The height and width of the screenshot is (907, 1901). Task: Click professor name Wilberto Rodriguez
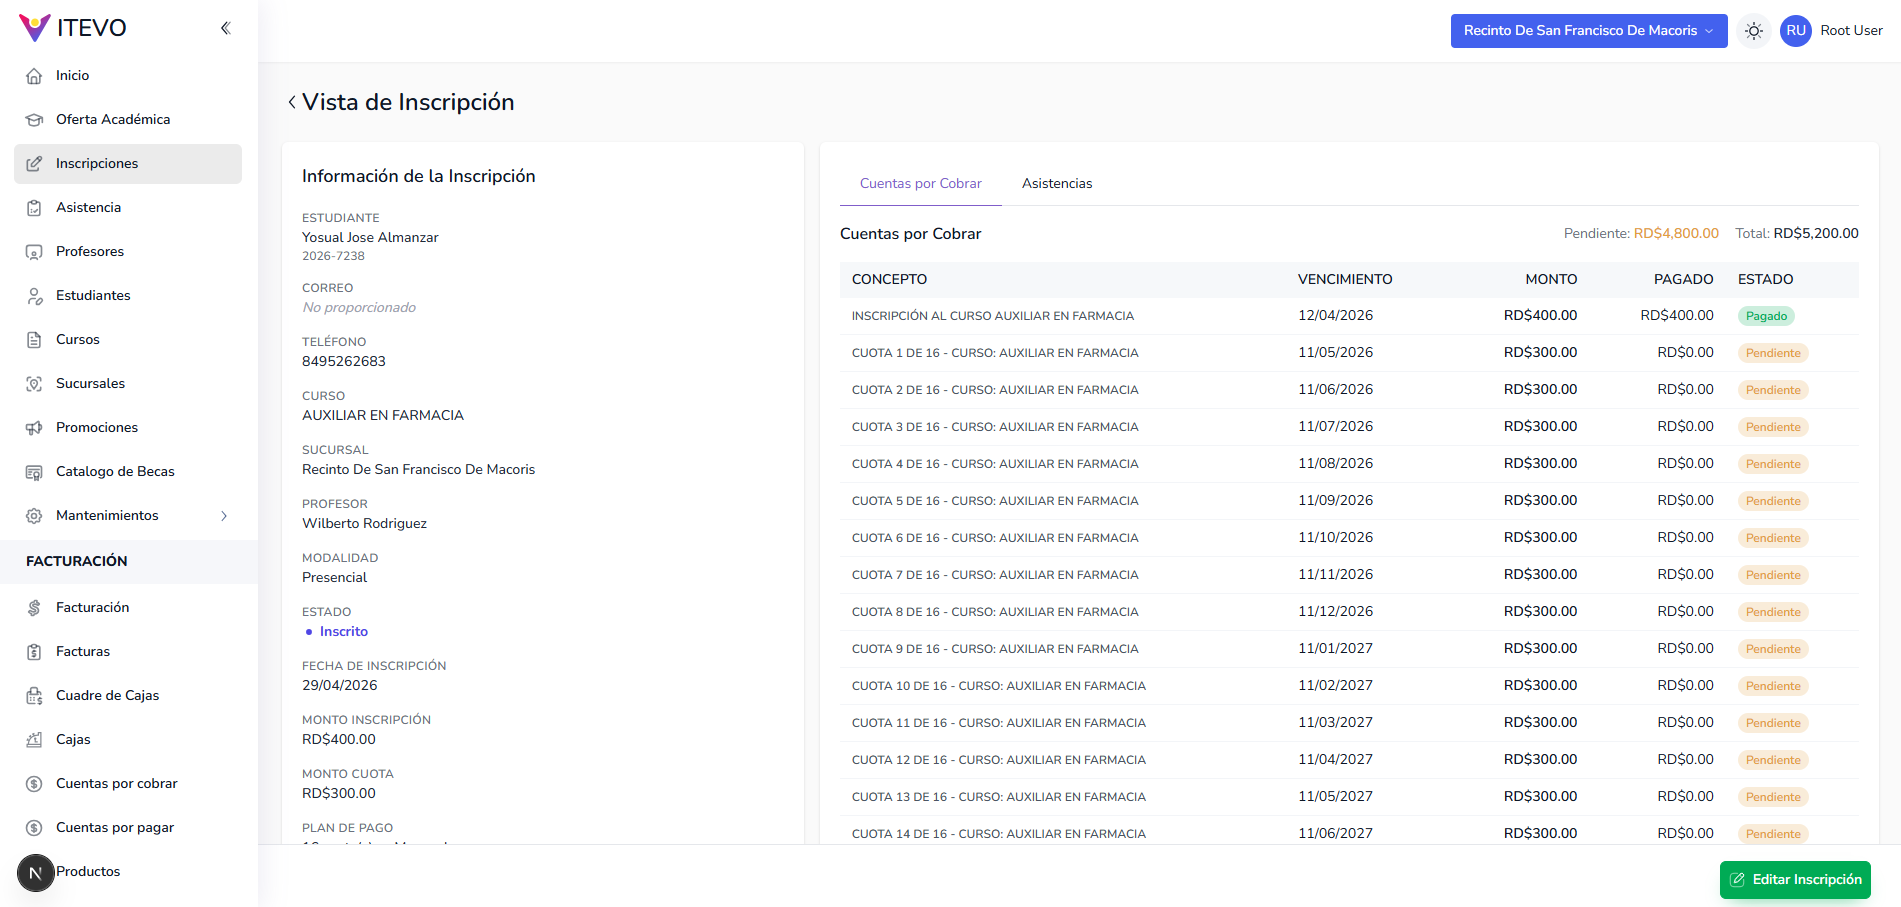coord(364,524)
